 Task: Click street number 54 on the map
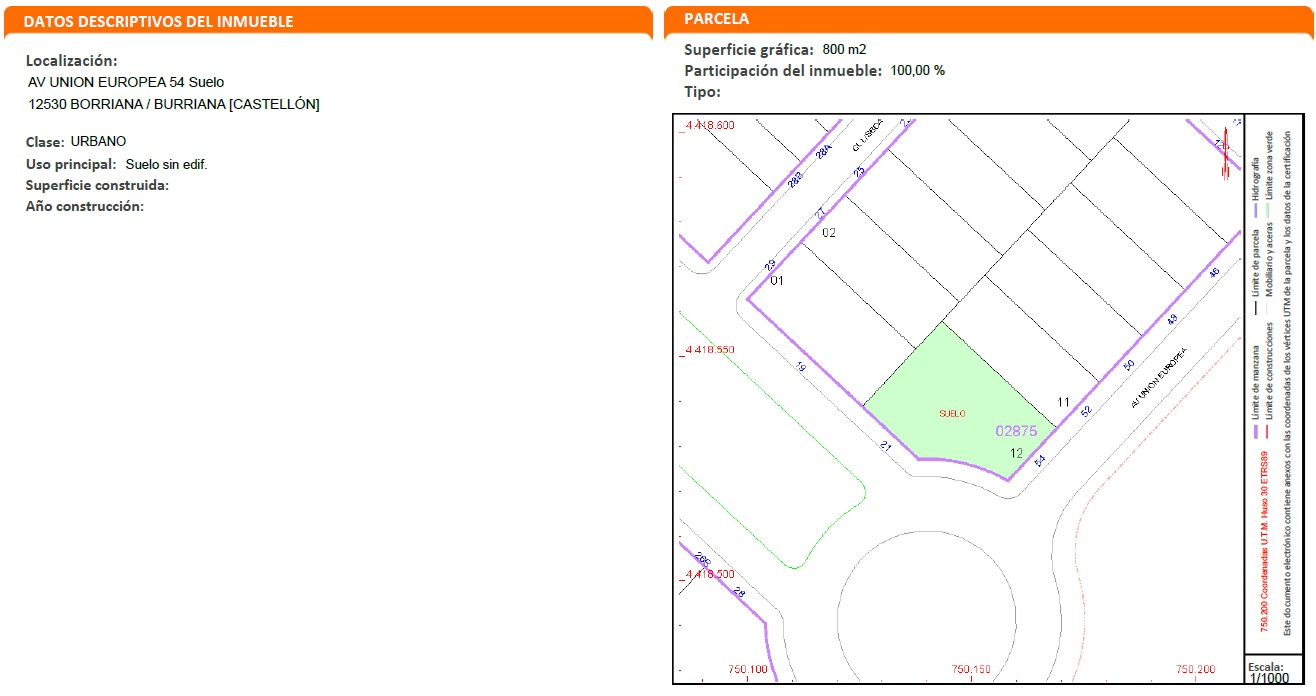[x=1039, y=461]
